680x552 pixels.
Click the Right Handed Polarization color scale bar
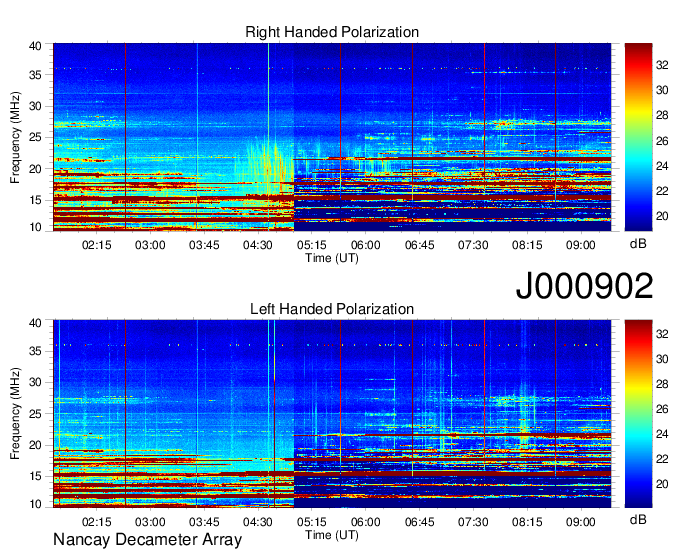(x=638, y=137)
